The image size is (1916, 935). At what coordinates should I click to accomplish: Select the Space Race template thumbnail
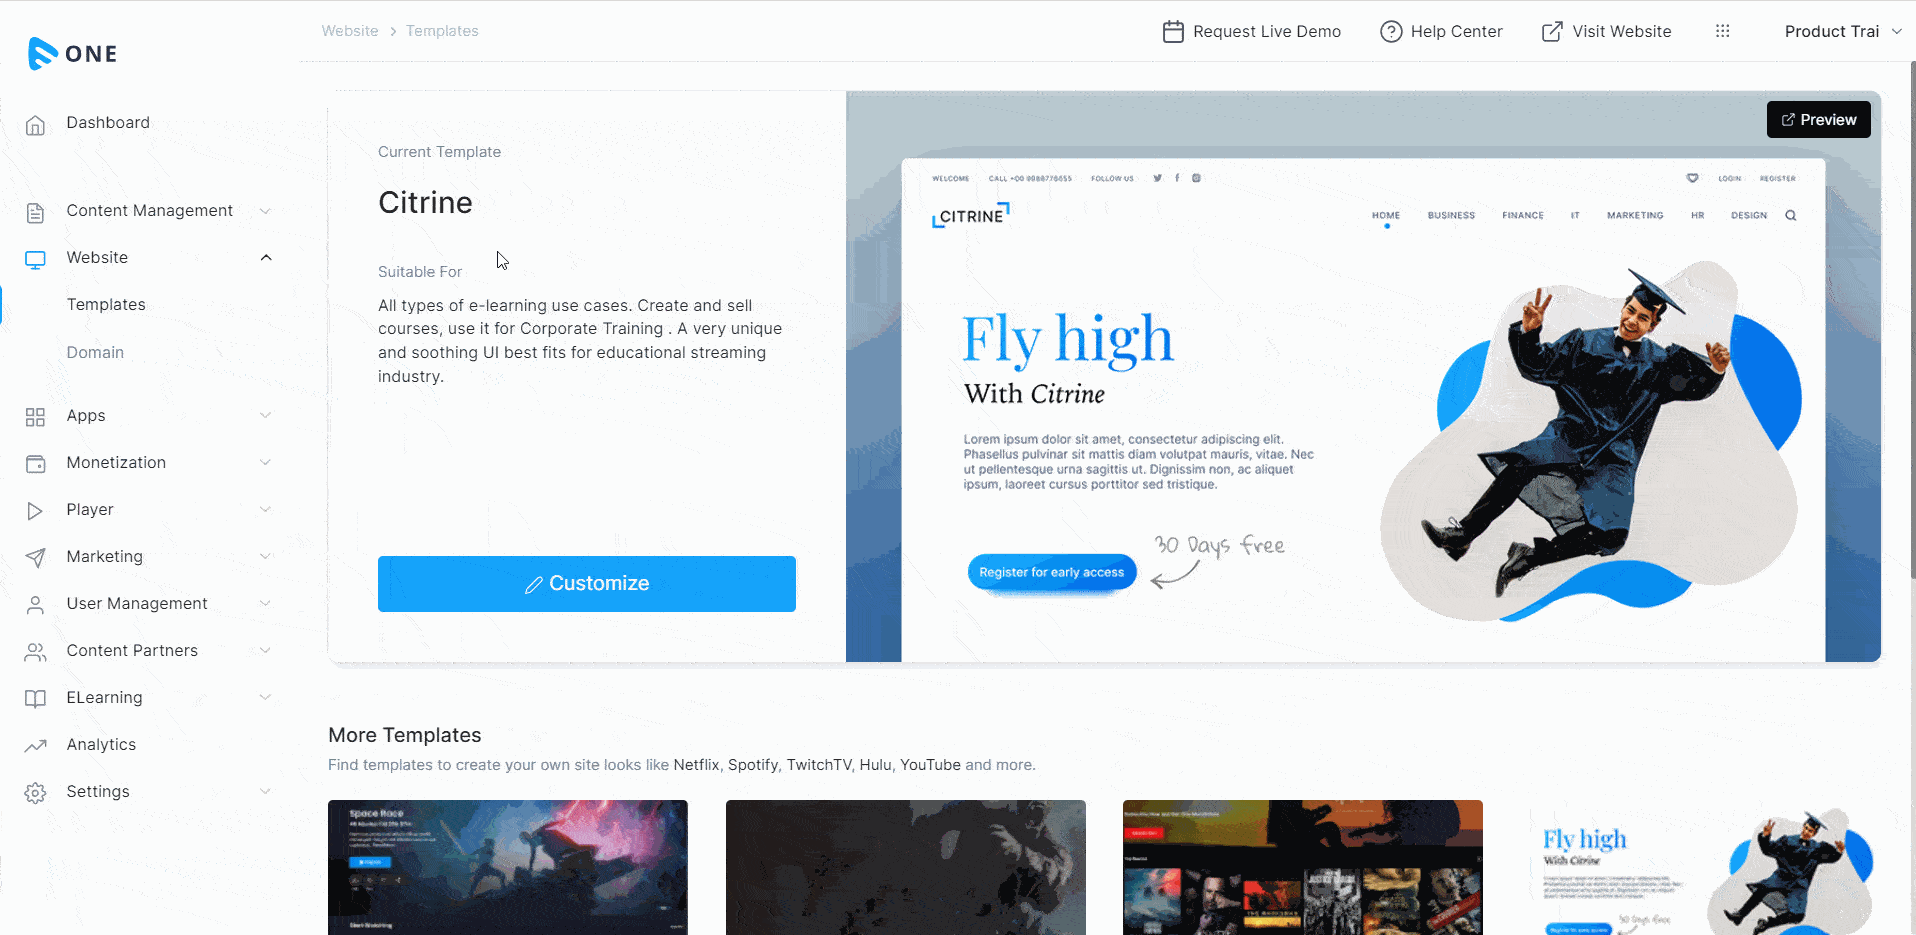point(508,867)
